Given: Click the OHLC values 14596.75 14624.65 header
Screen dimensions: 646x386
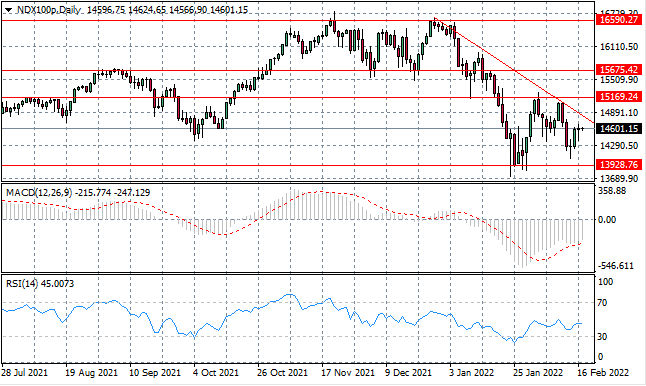Looking at the screenshot, I should [x=127, y=10].
